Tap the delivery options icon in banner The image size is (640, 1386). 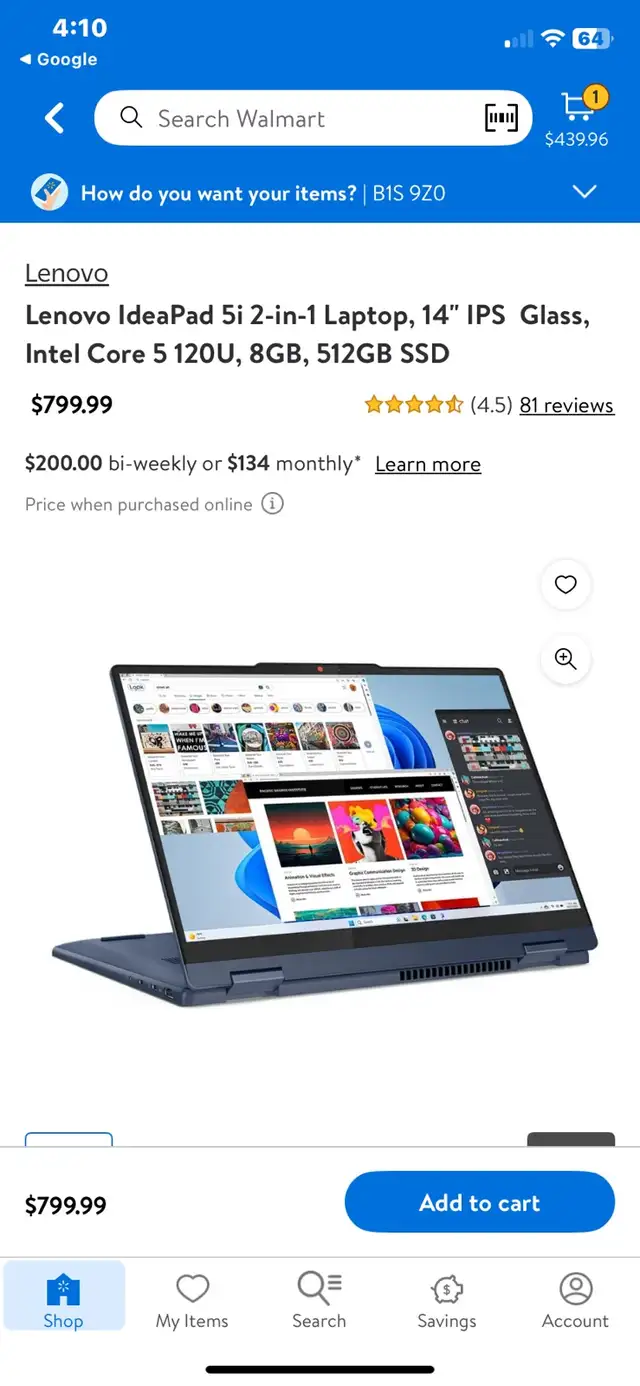[x=49, y=192]
